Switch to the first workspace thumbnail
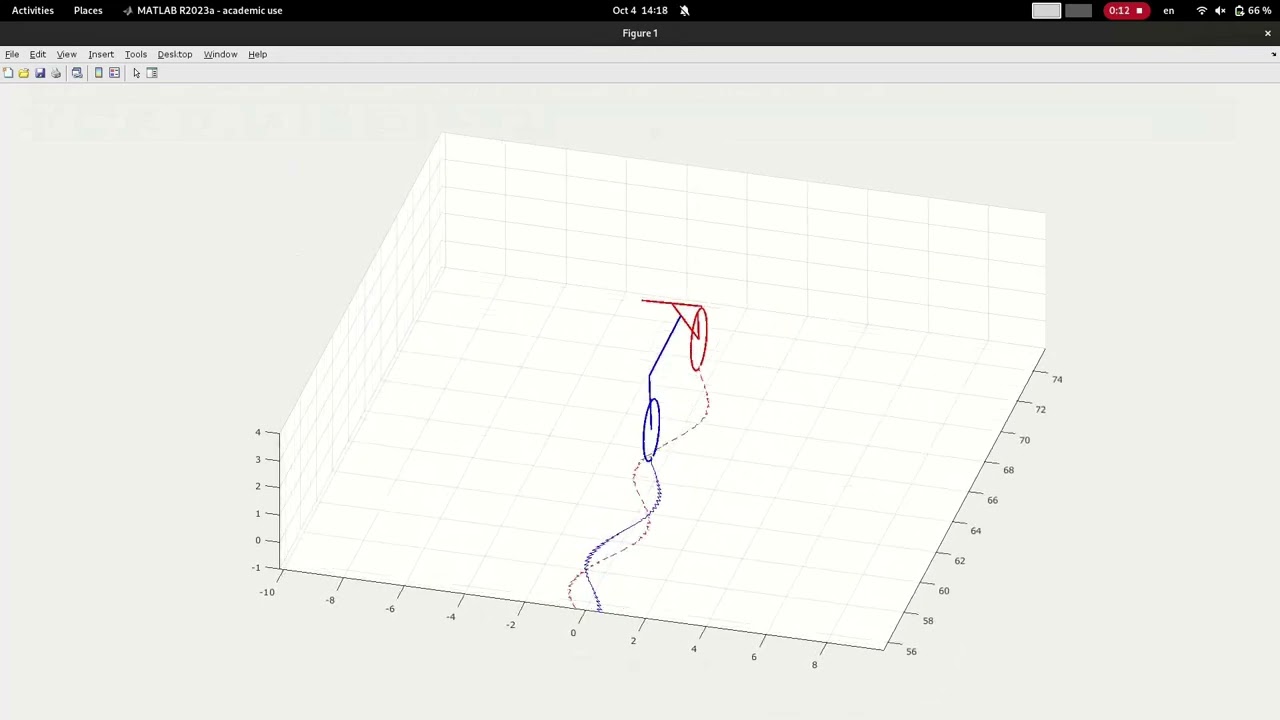The height and width of the screenshot is (720, 1280). [x=1046, y=10]
